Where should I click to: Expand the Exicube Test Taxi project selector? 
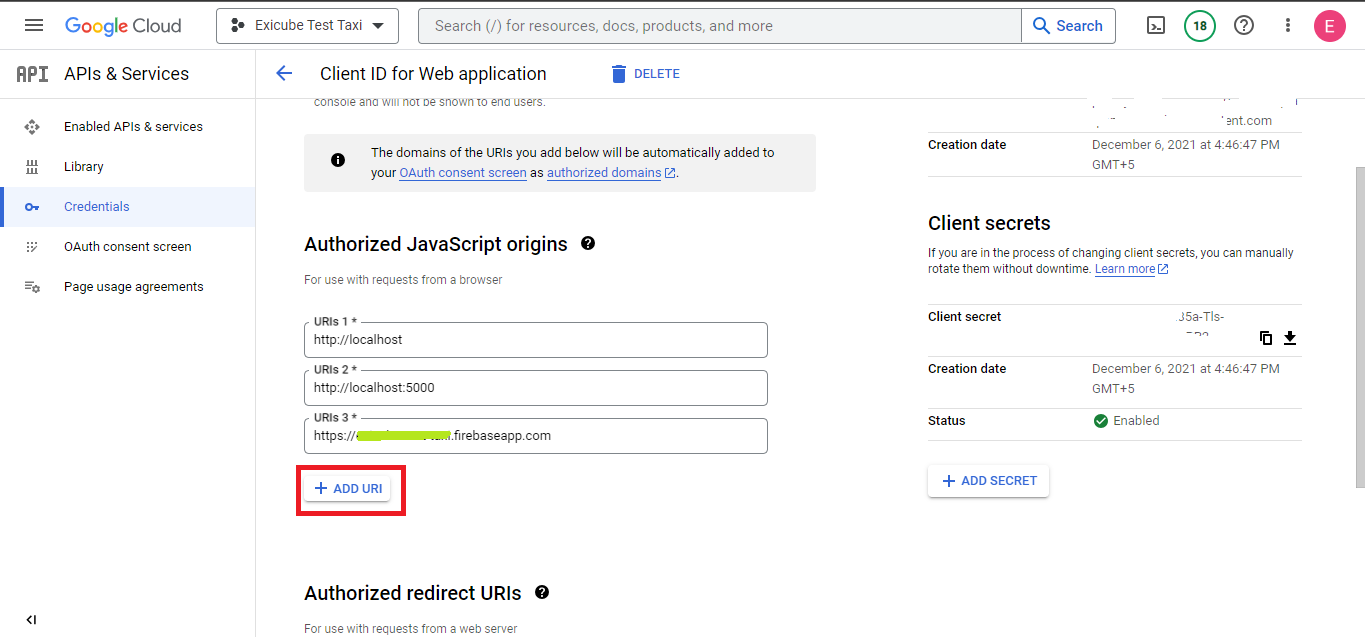tap(307, 26)
